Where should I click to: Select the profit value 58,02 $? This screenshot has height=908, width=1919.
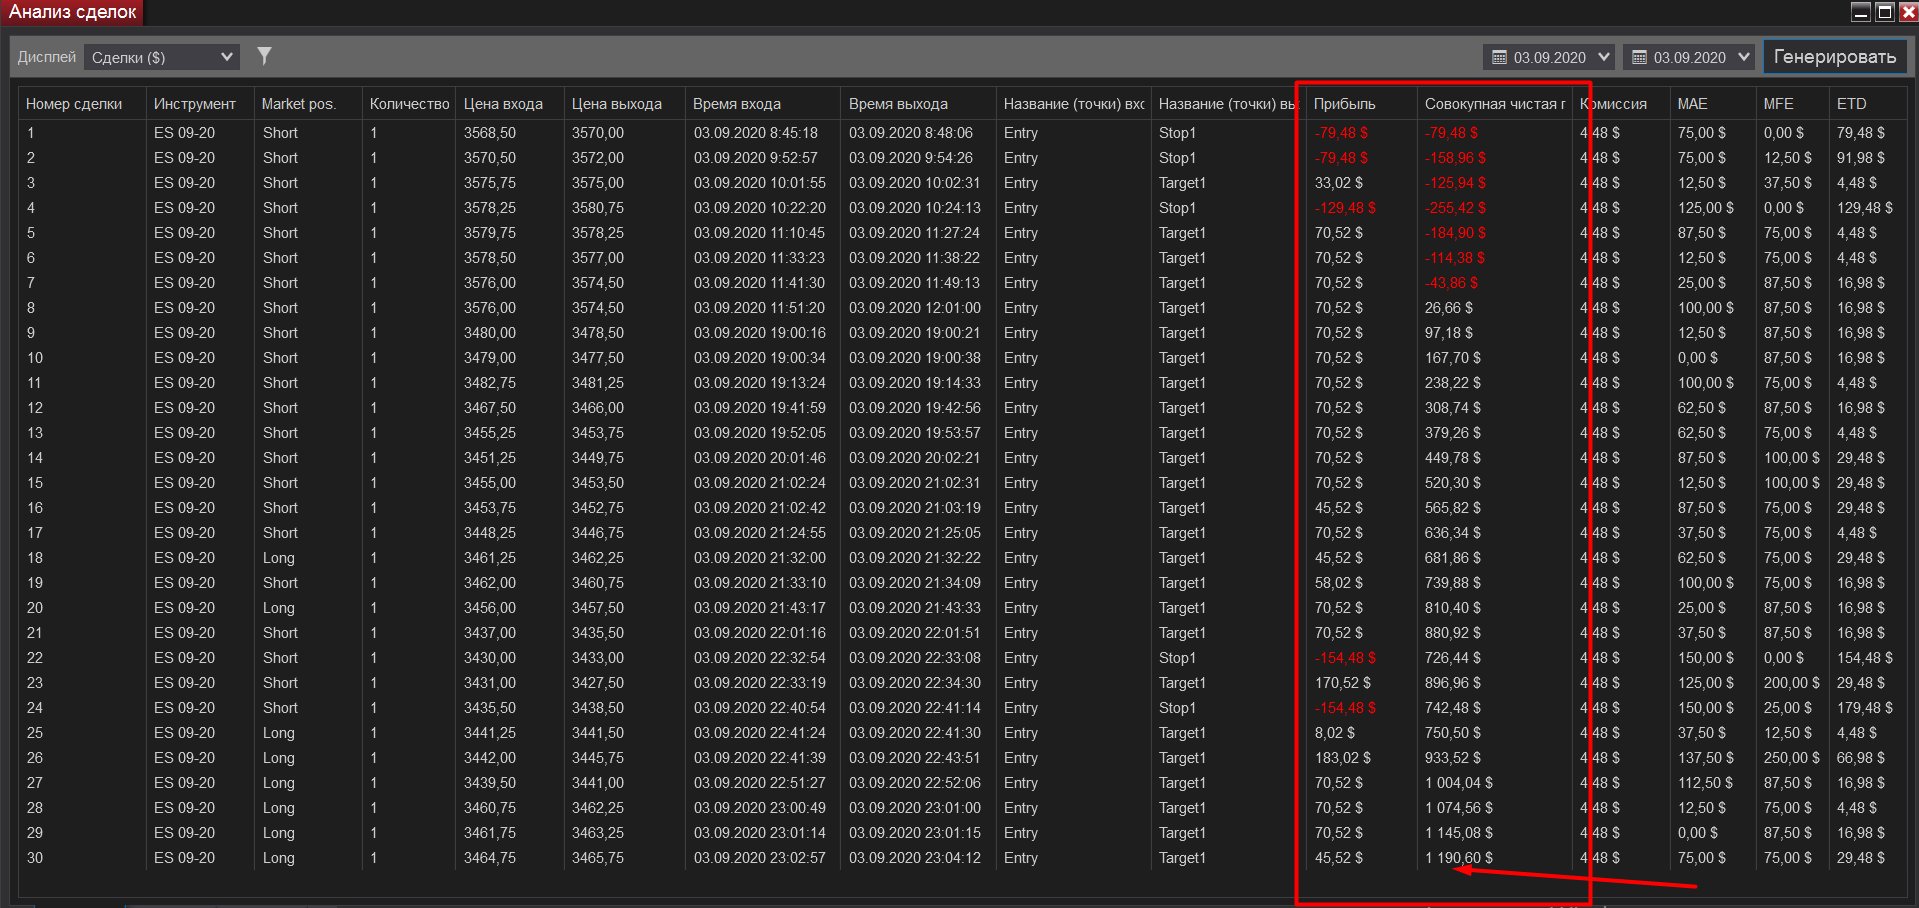tap(1339, 583)
